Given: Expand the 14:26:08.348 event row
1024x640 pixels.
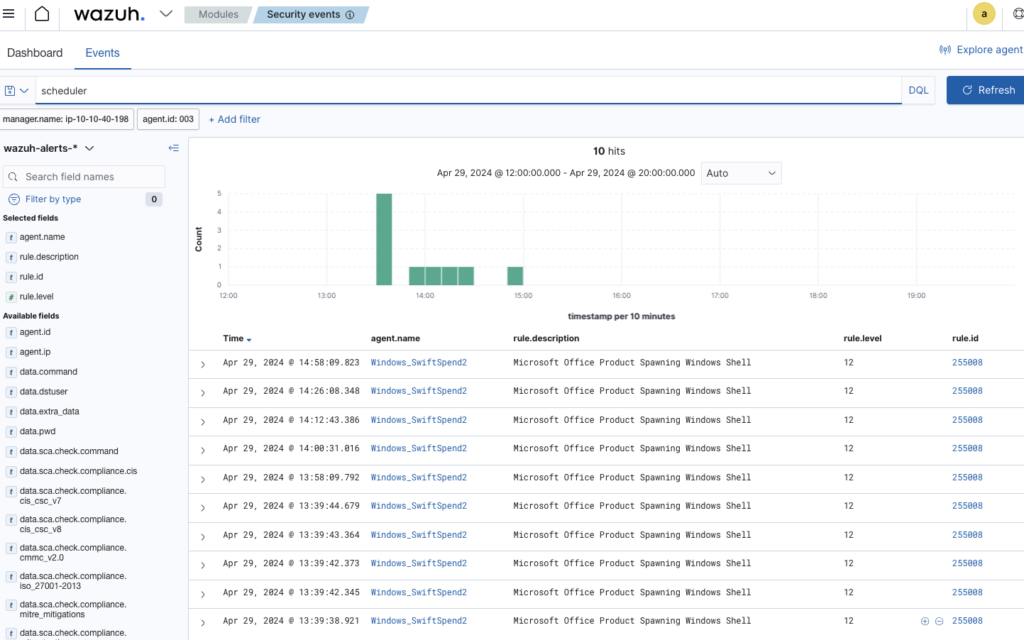Looking at the screenshot, I should [203, 393].
